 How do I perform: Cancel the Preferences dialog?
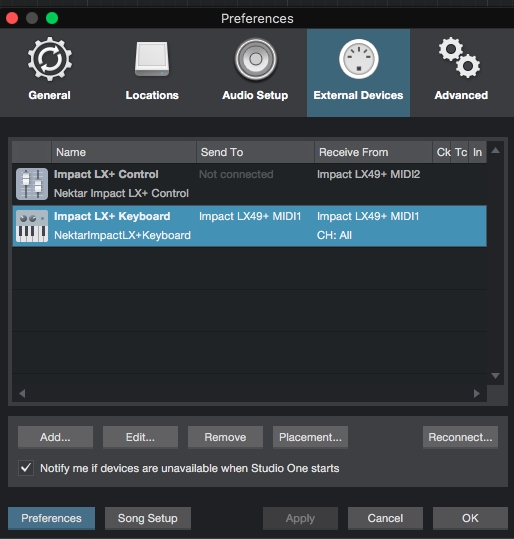(x=385, y=518)
